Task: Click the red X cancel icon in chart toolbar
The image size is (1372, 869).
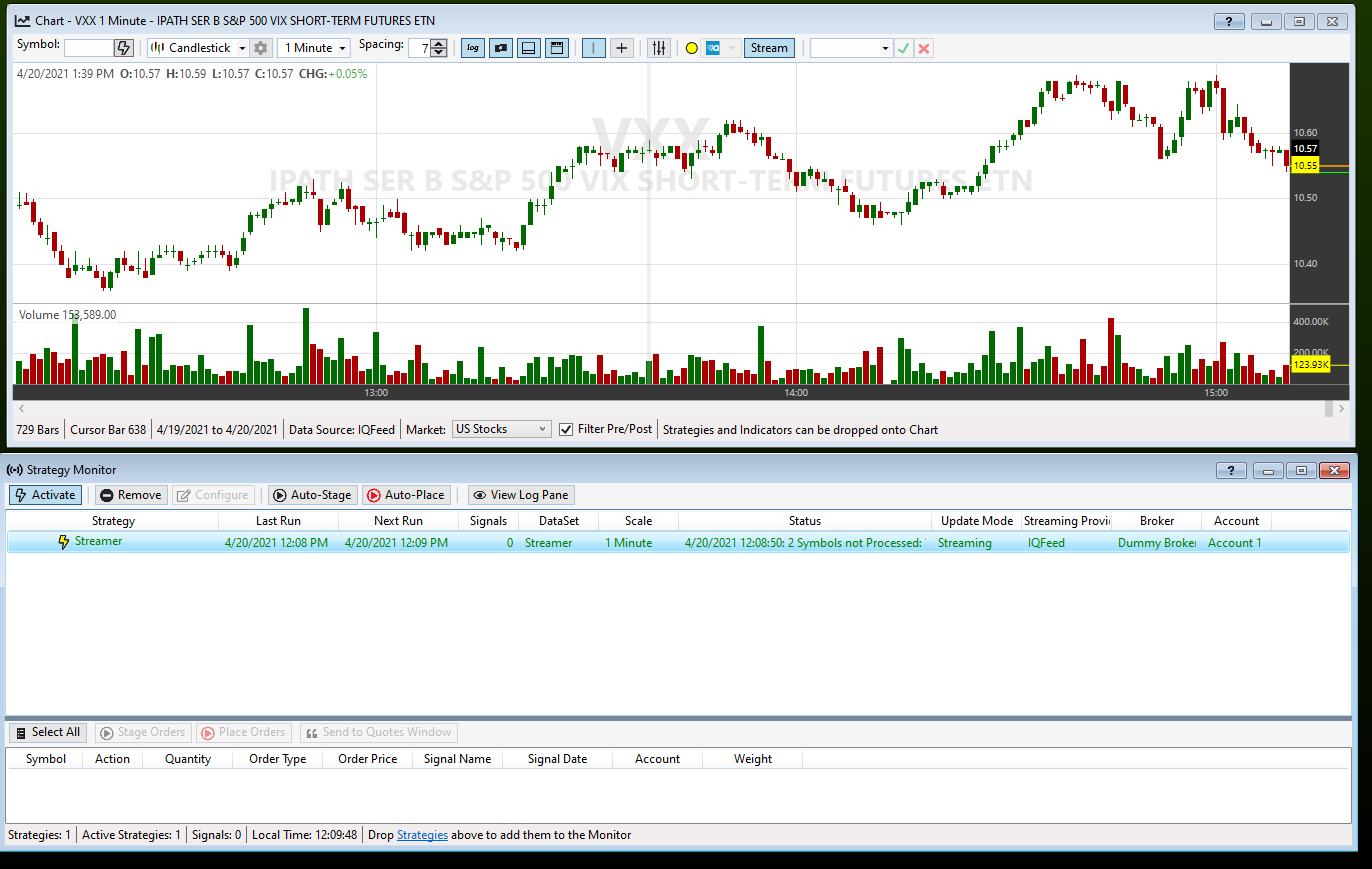Action: 924,48
